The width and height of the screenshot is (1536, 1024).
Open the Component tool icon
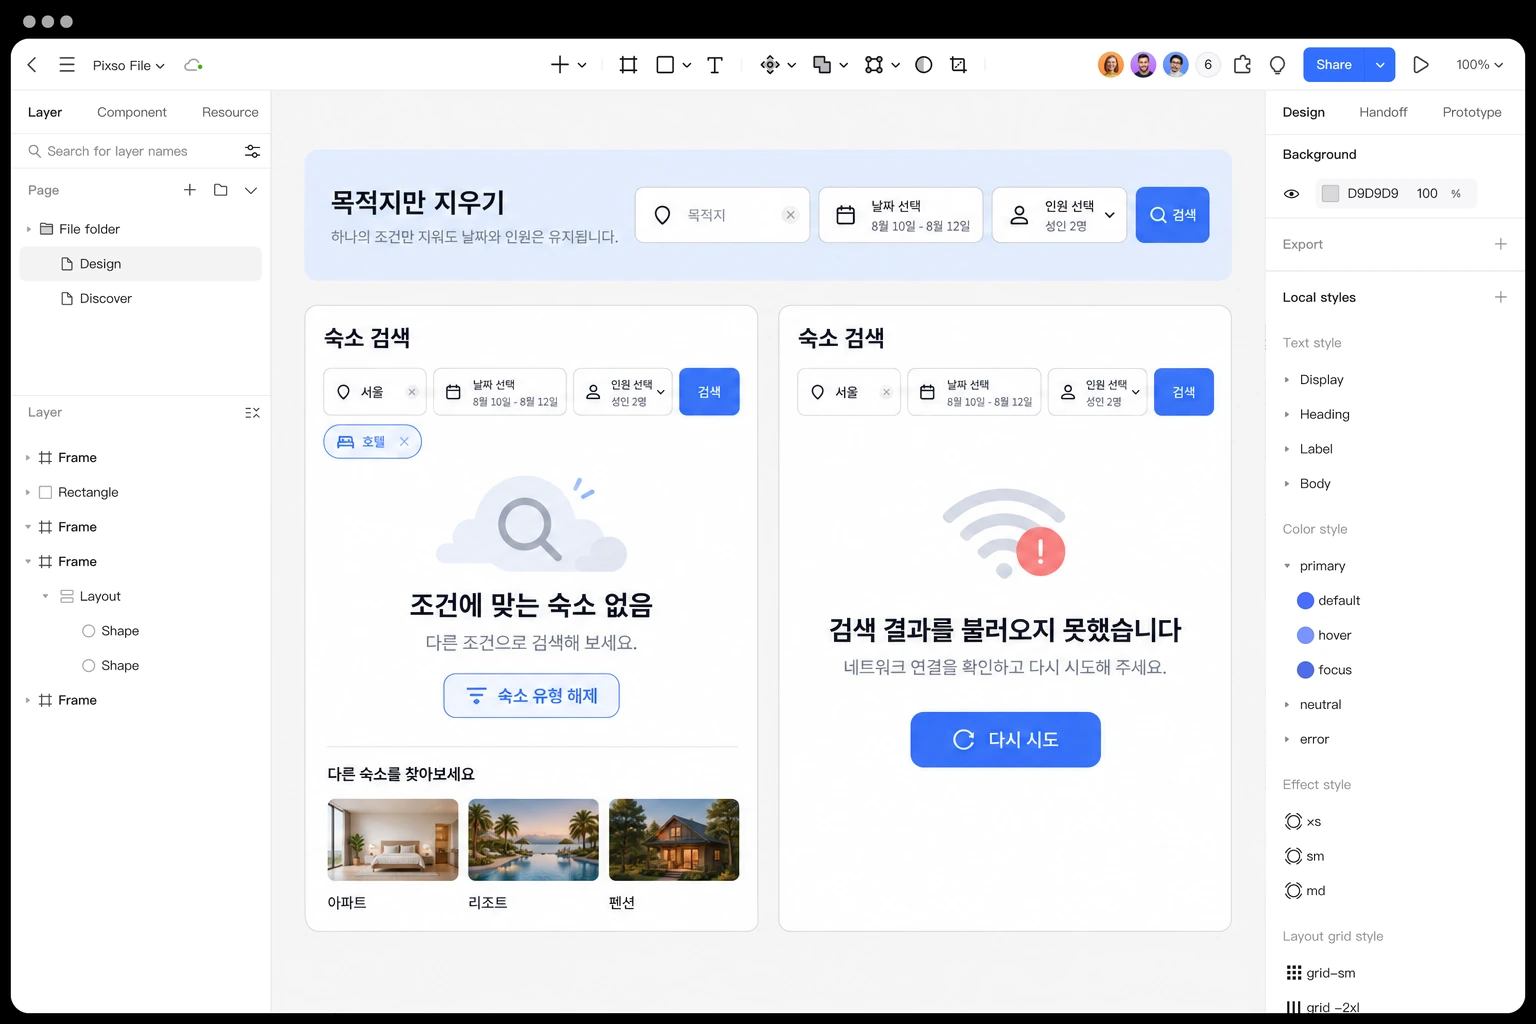[770, 65]
